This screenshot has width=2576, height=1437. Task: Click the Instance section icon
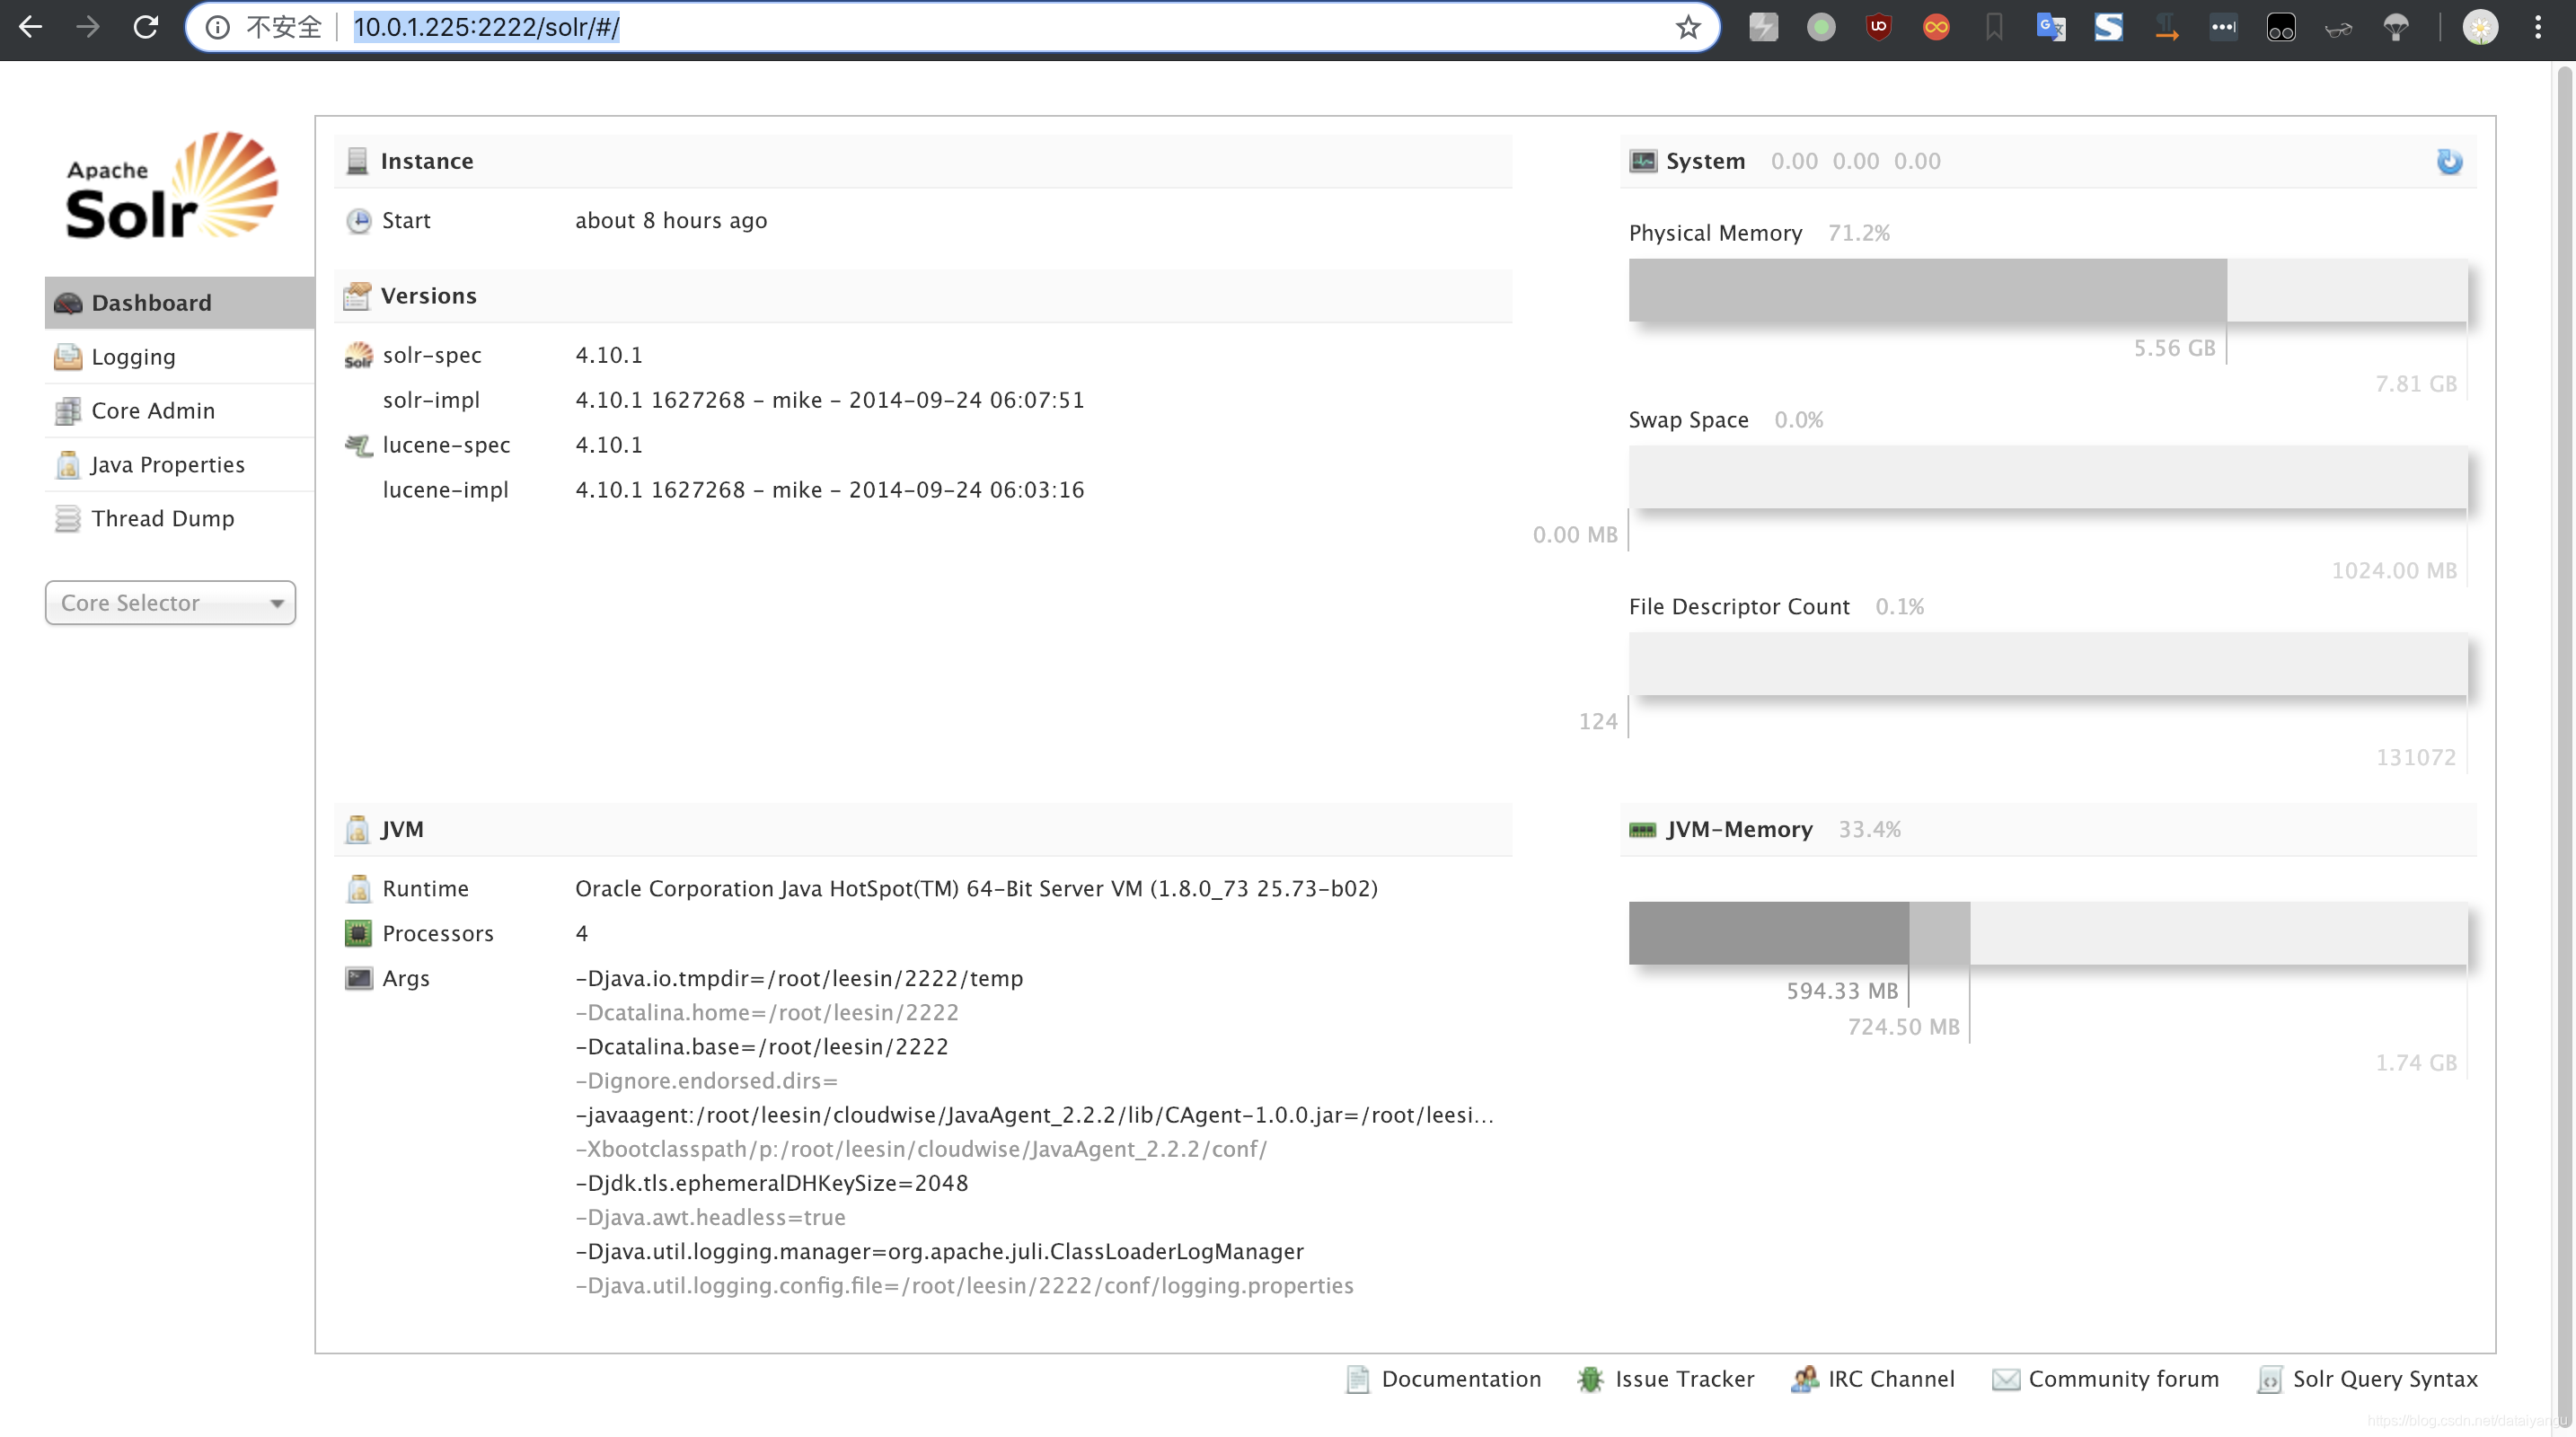356,161
